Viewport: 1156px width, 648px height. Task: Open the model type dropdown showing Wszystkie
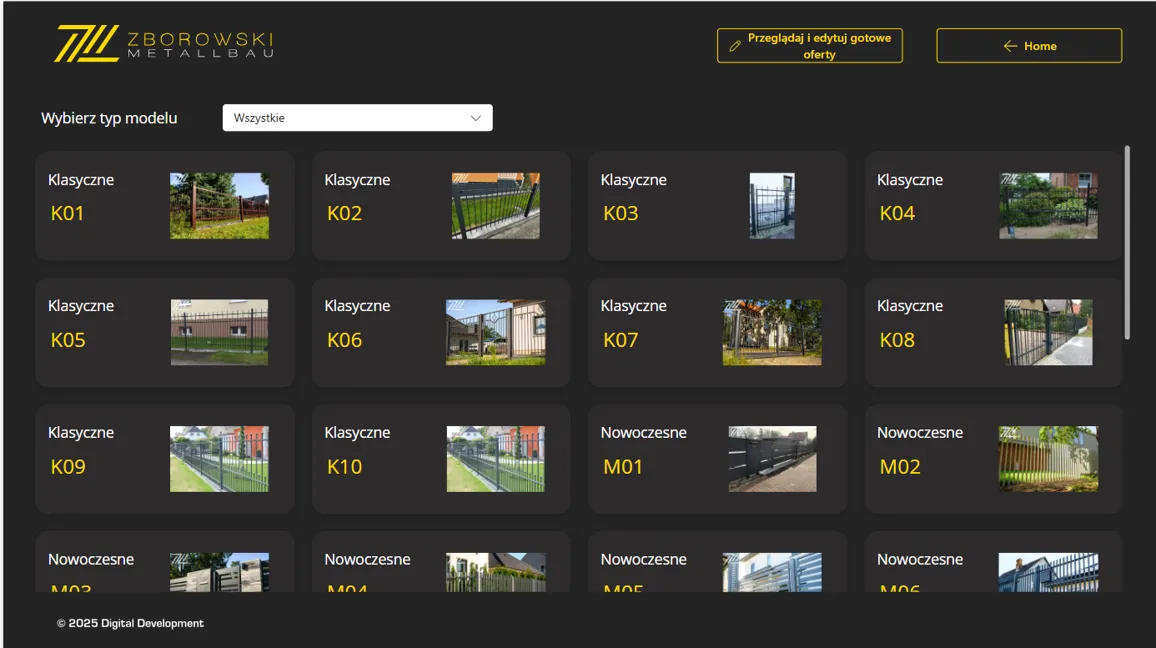(x=358, y=118)
